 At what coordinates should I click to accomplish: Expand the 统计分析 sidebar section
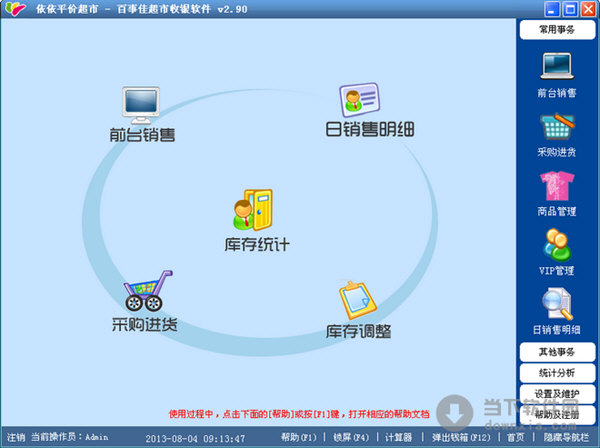coord(557,373)
